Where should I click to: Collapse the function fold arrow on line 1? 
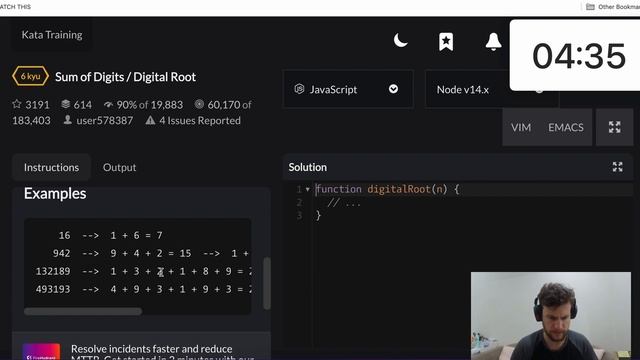point(308,189)
